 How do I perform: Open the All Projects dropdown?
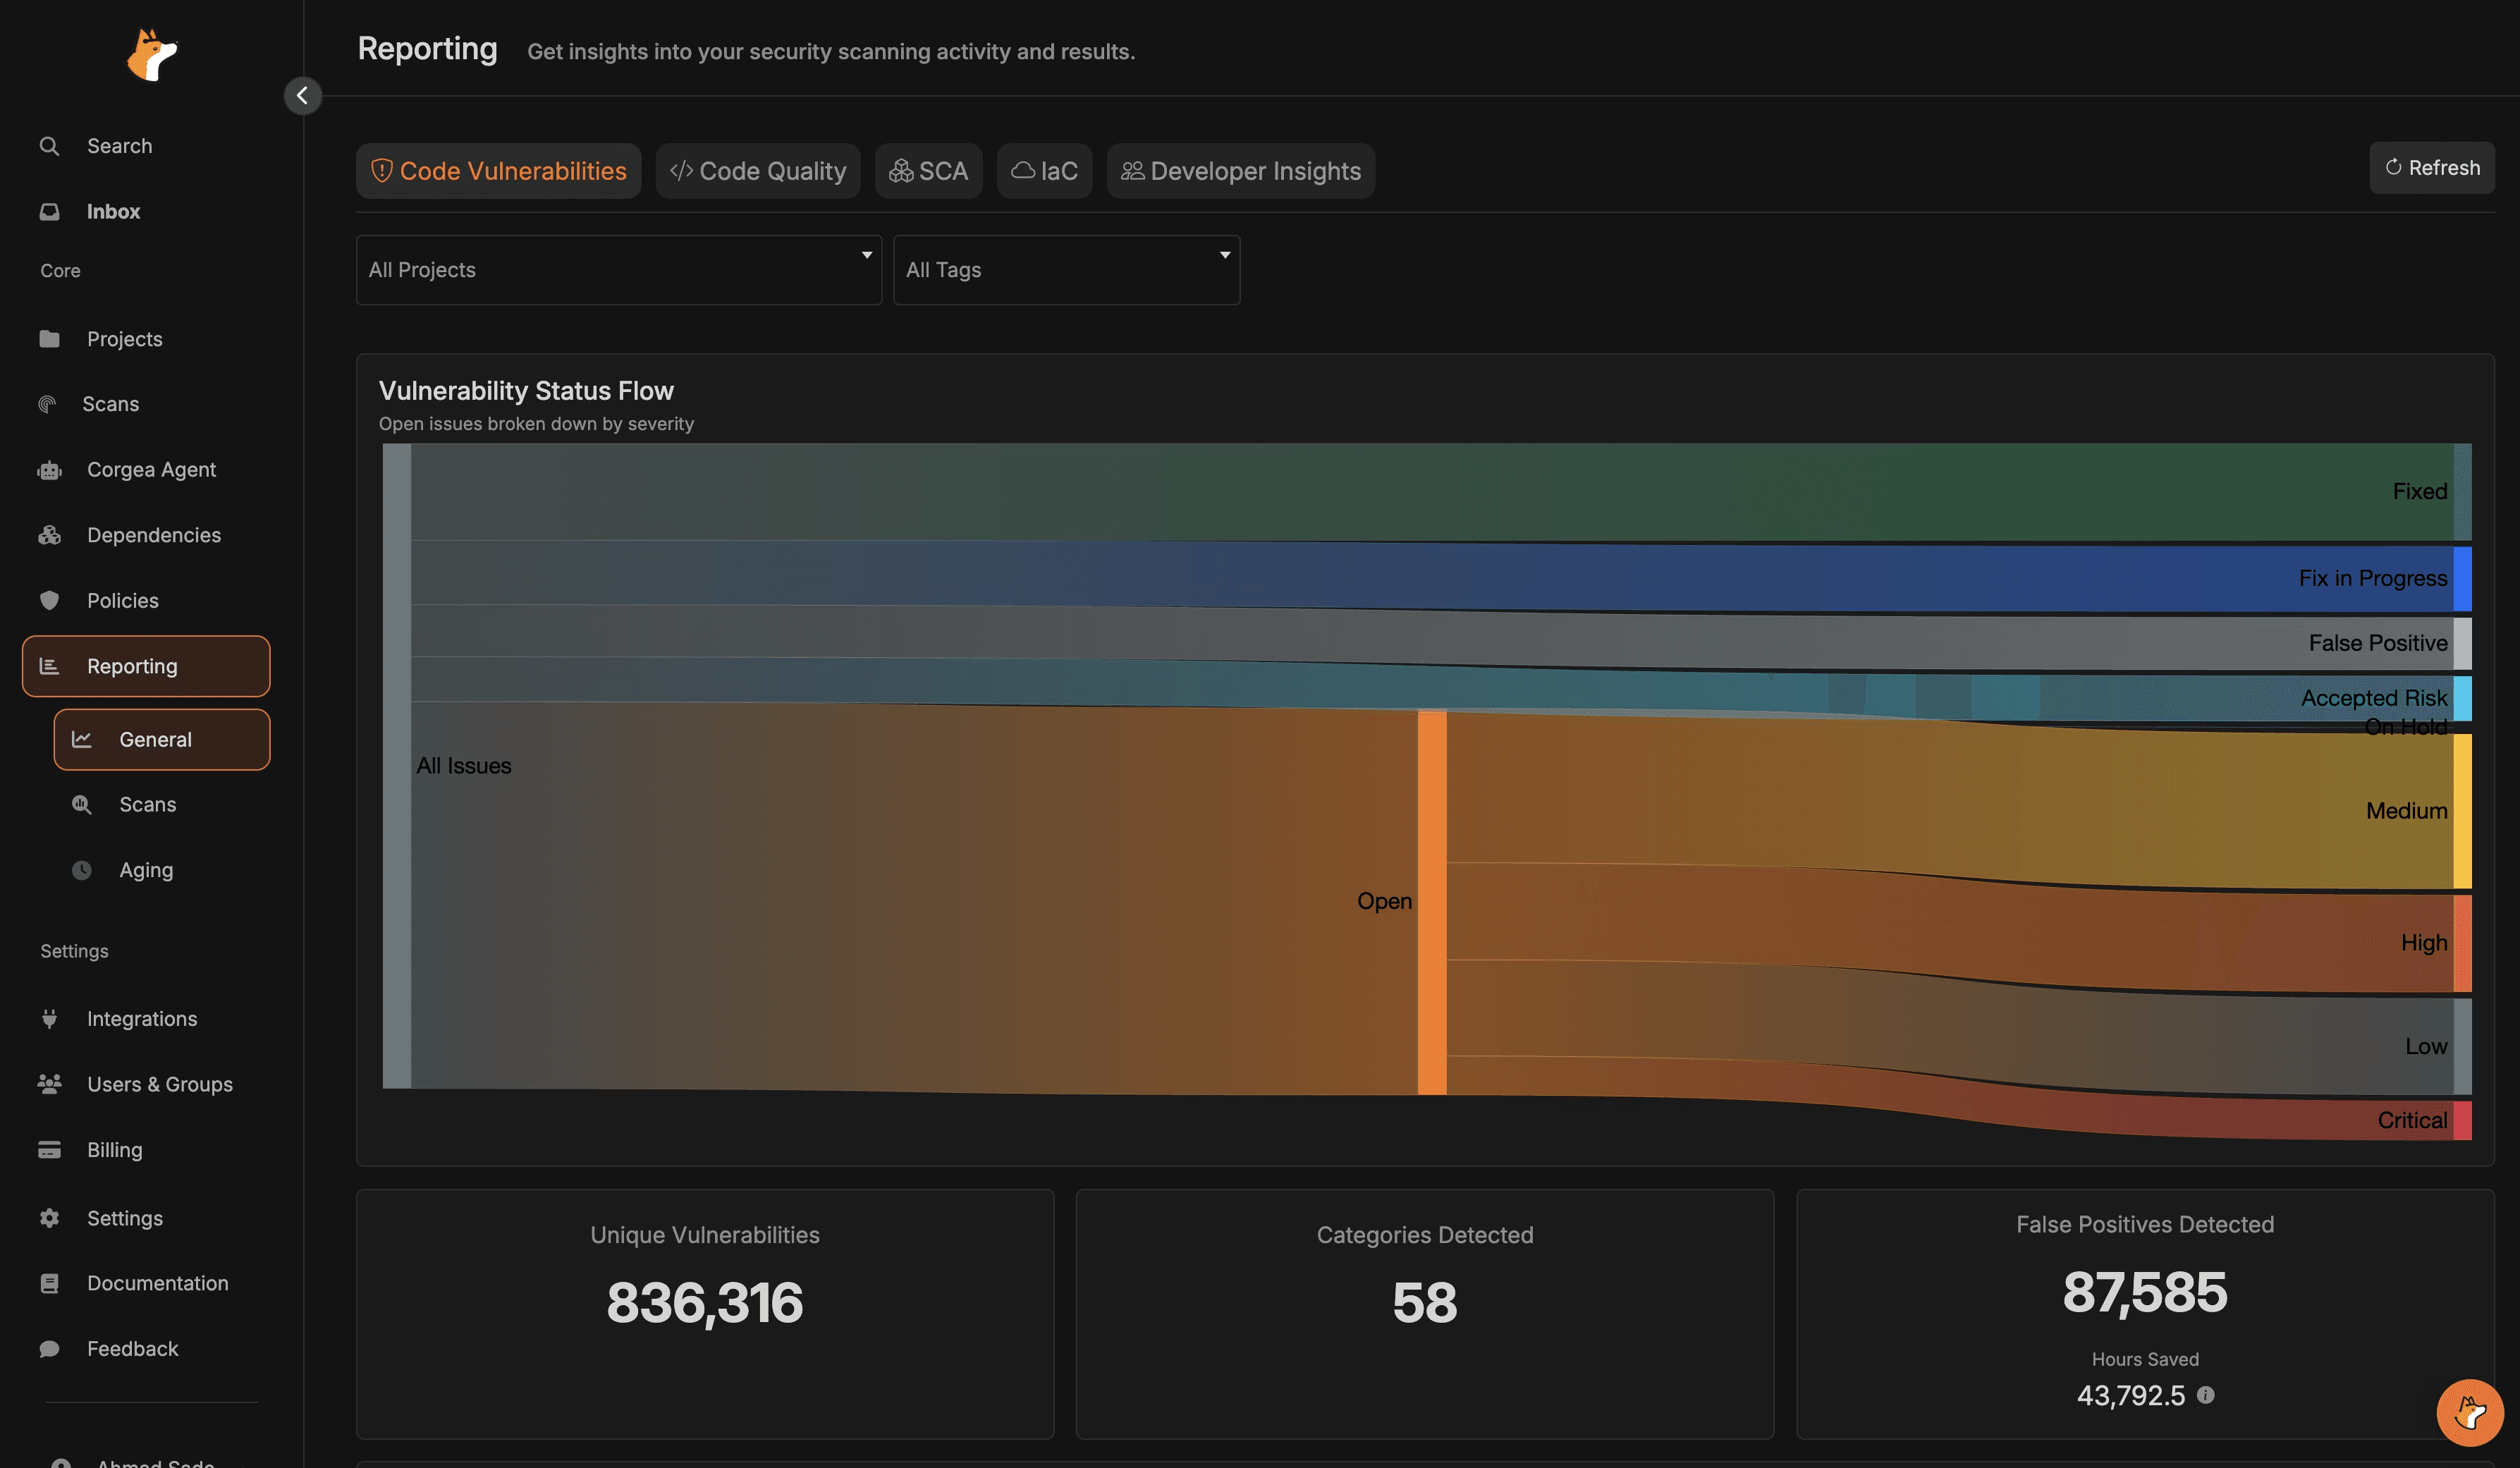[618, 270]
